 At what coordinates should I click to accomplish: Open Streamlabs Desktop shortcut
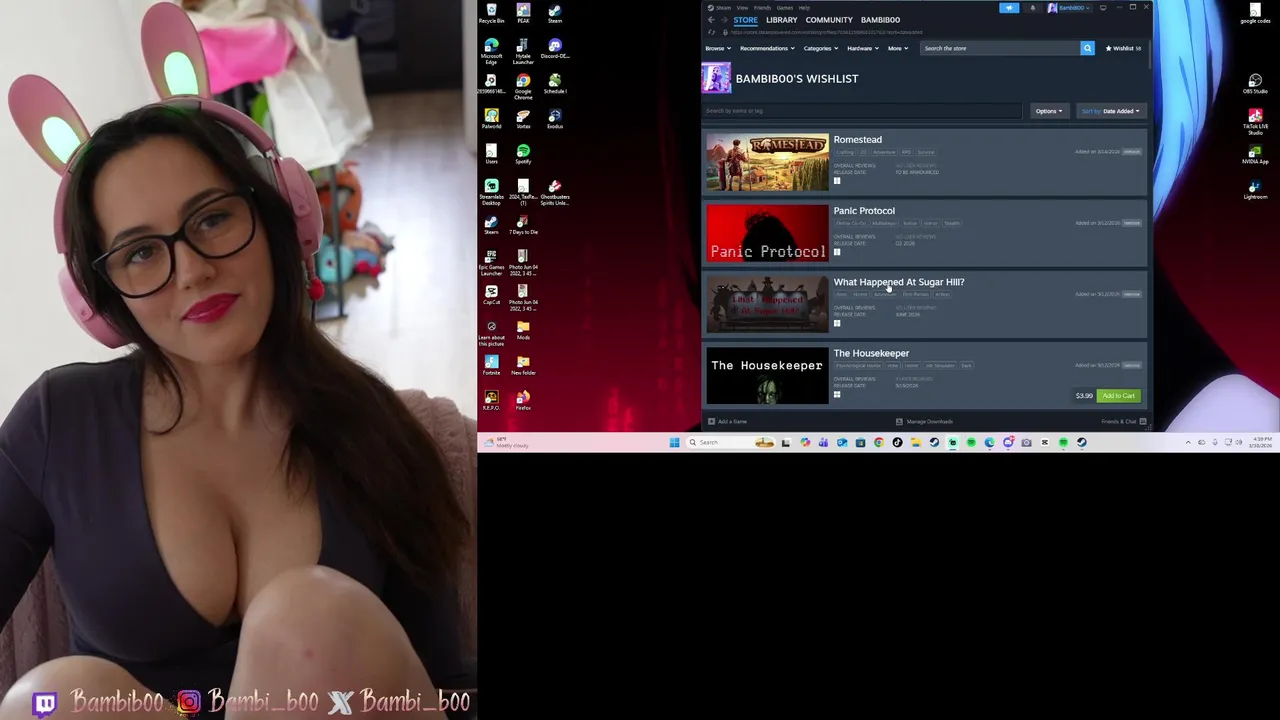[491, 191]
